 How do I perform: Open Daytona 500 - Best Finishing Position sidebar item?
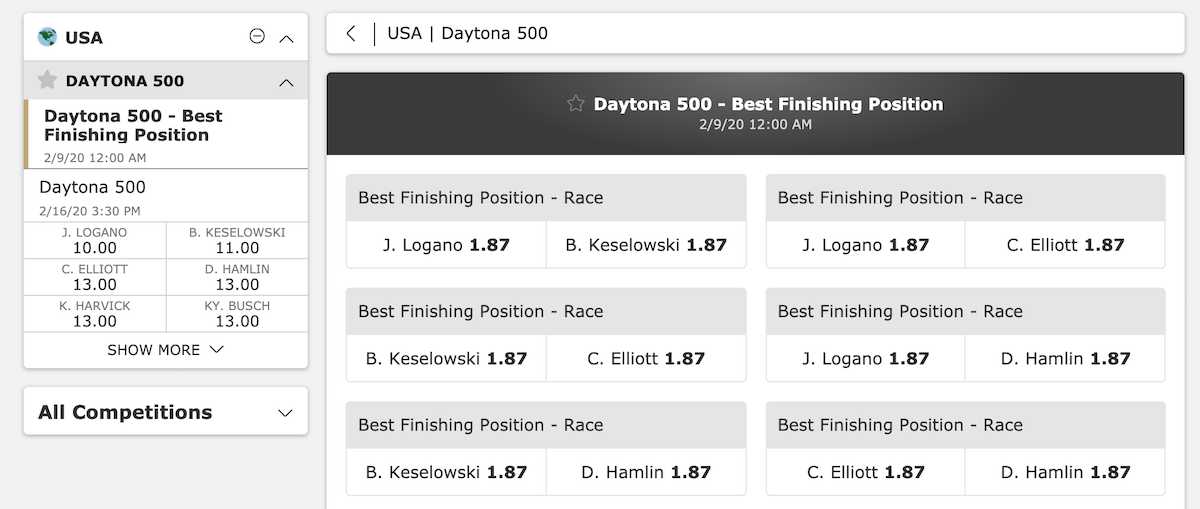pyautogui.click(x=166, y=133)
